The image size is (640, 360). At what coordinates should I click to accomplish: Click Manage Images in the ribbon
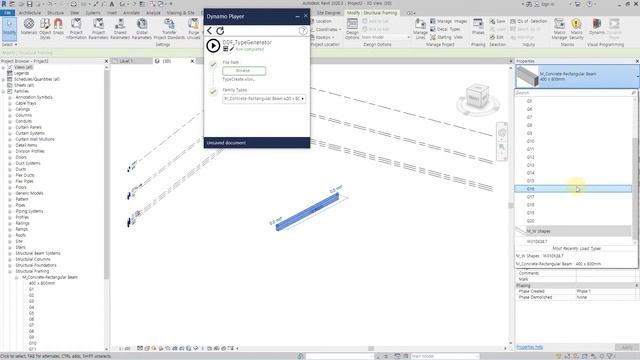click(449, 21)
